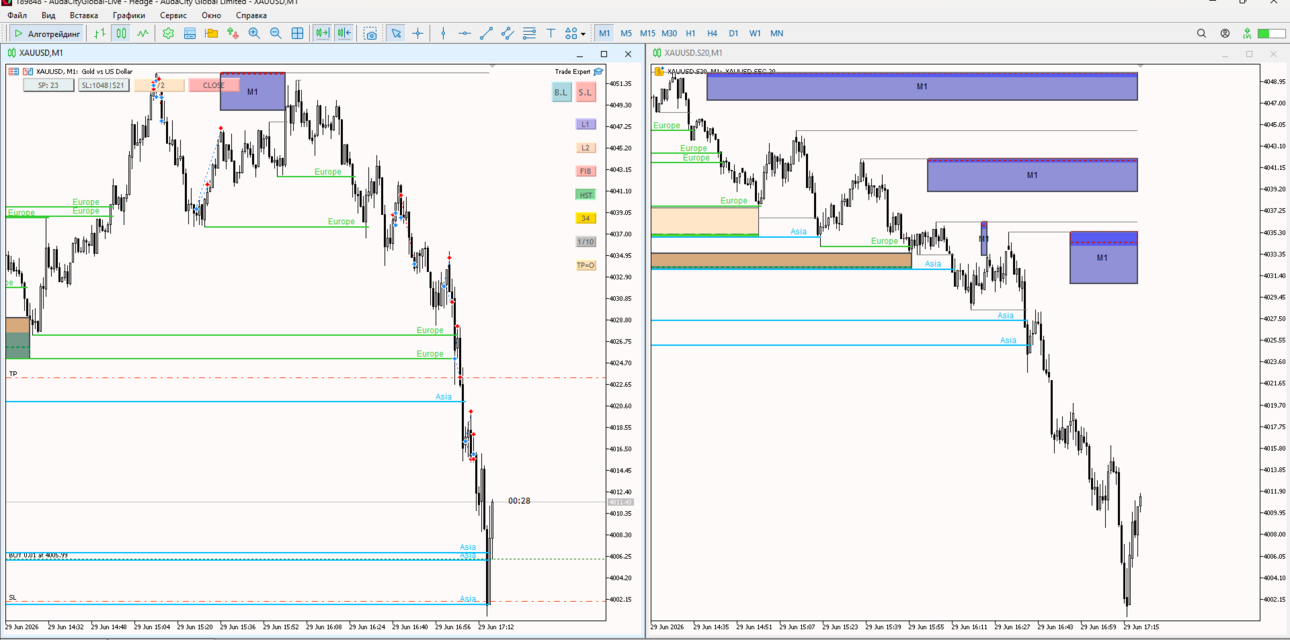The width and height of the screenshot is (1290, 640).
Task: Click the BUY 0.01 at 4005.99 trade label
Action: pos(38,555)
